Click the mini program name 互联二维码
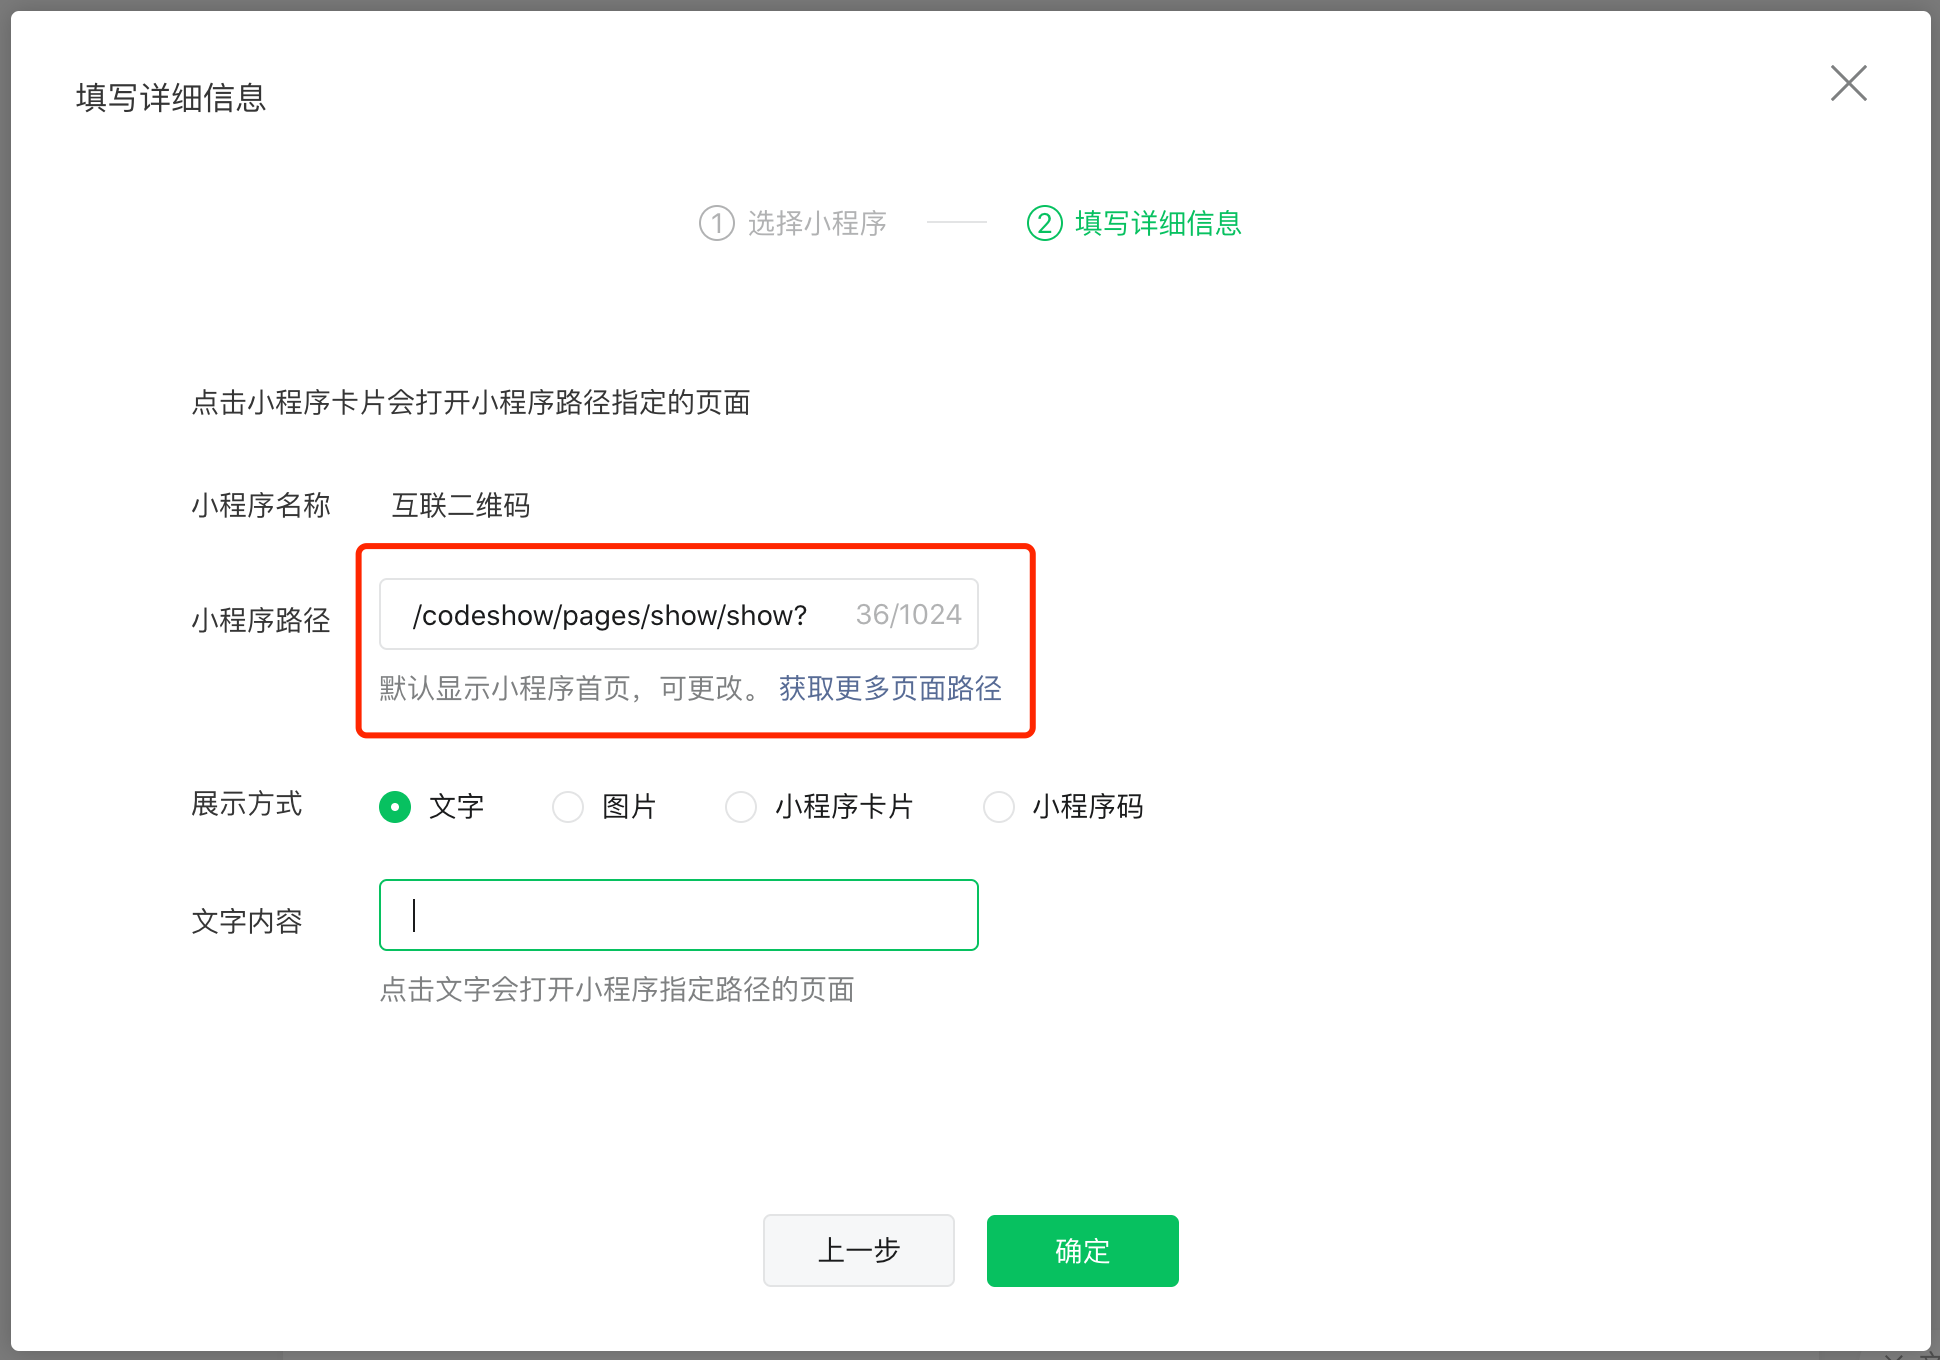This screenshot has width=1940, height=1360. click(x=460, y=505)
